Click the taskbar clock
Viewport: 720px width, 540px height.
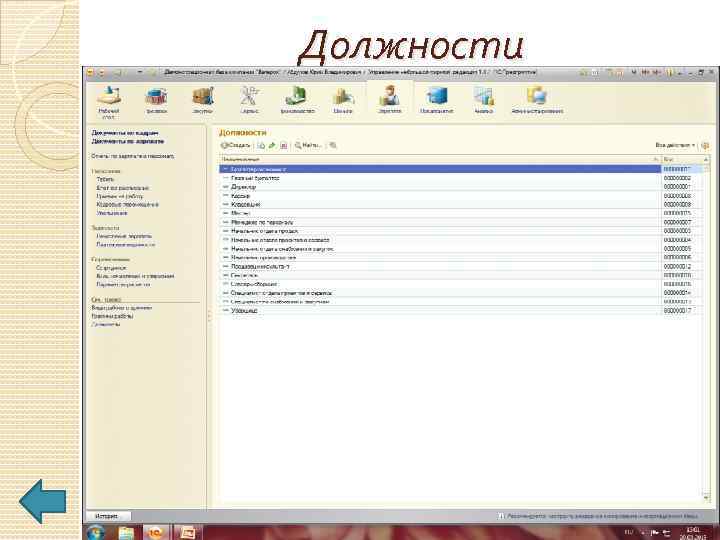coord(693,533)
